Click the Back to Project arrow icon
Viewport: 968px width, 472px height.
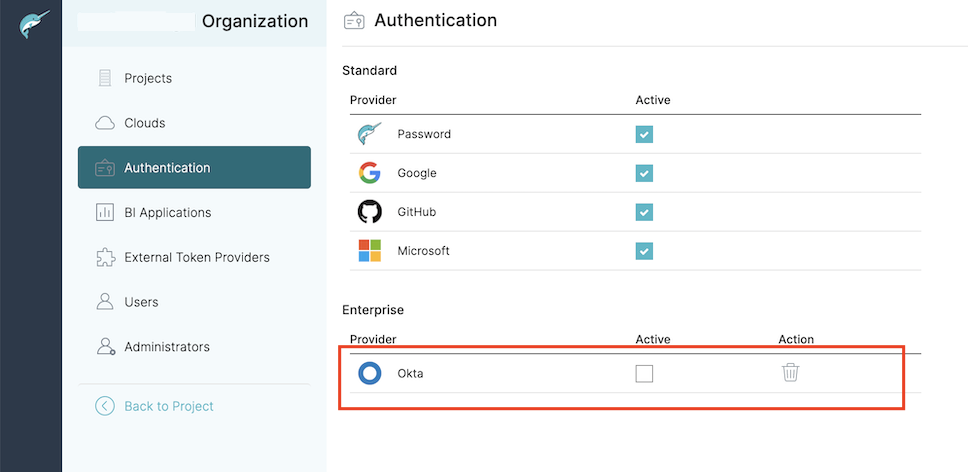click(105, 406)
